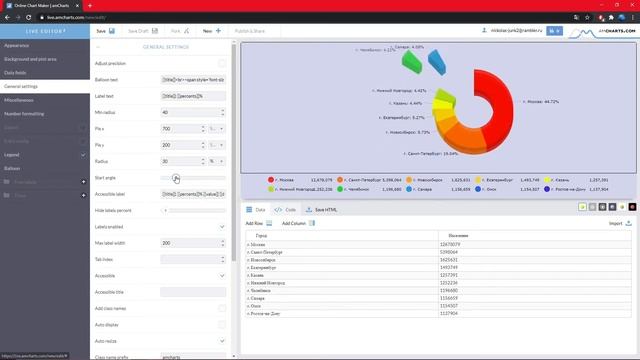The height and width of the screenshot is (360, 640).
Task: Click the Save HTML button
Action: point(321,209)
